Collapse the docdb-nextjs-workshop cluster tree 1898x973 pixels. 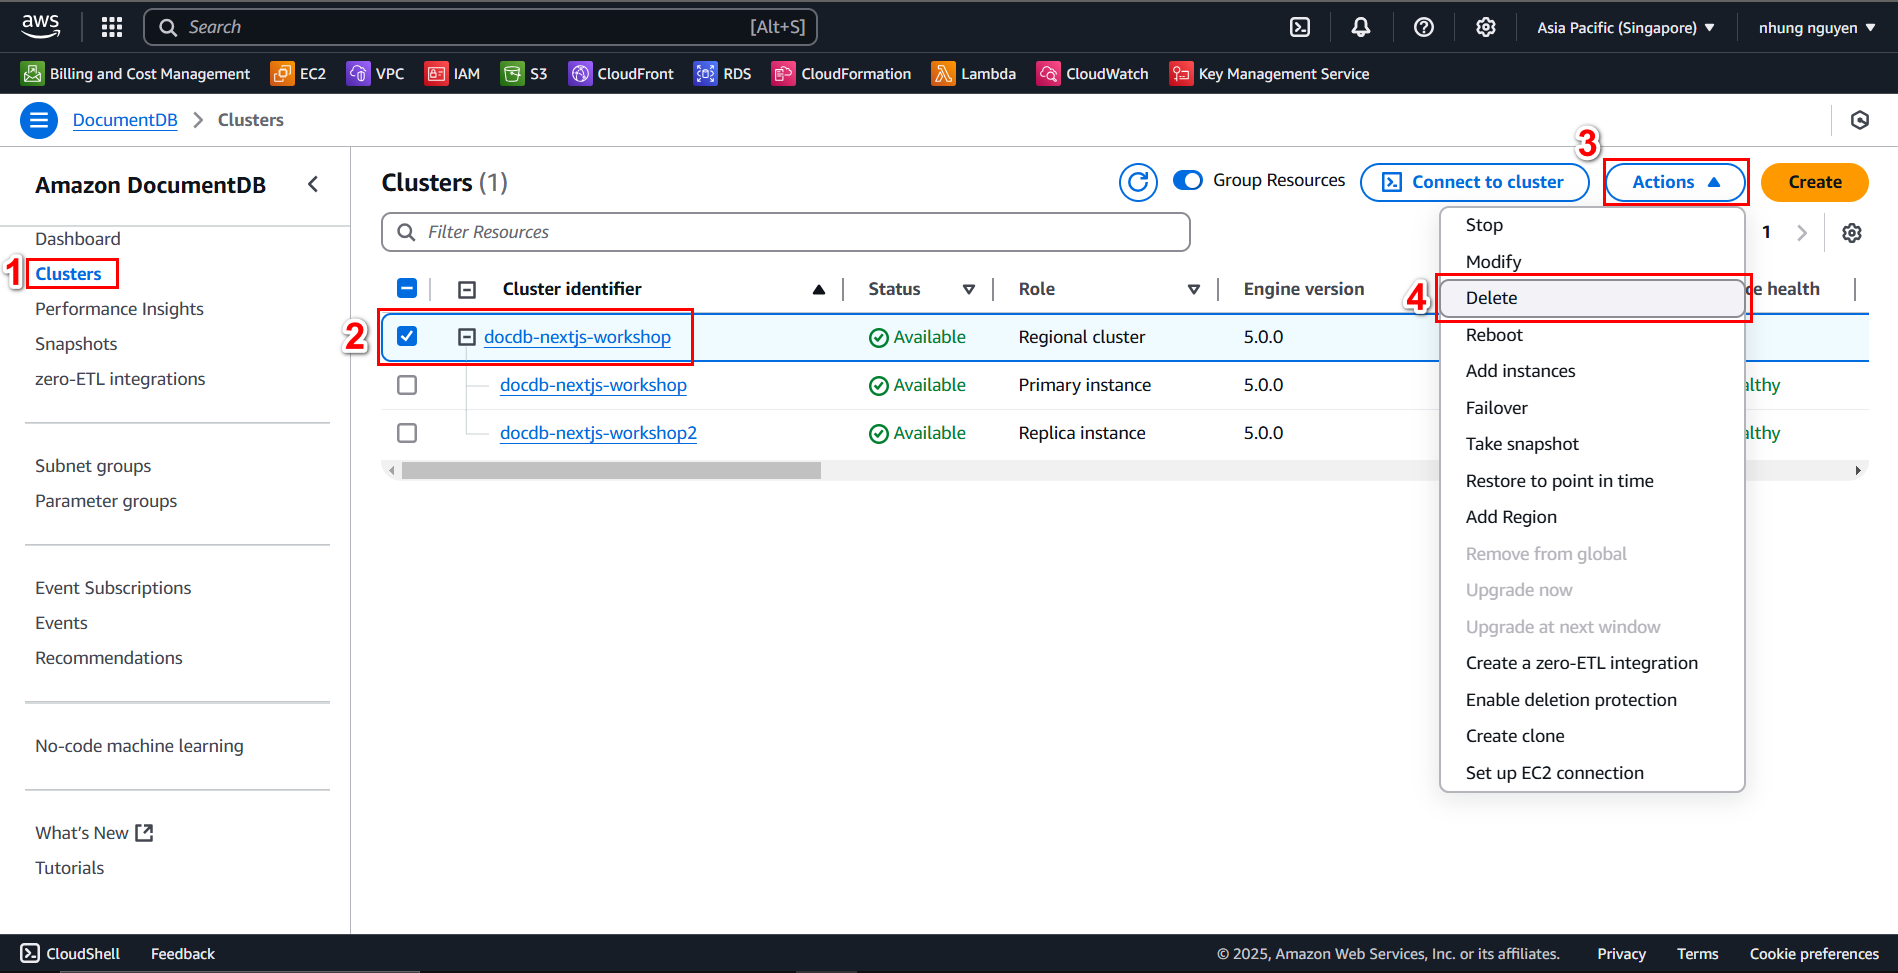point(467,338)
